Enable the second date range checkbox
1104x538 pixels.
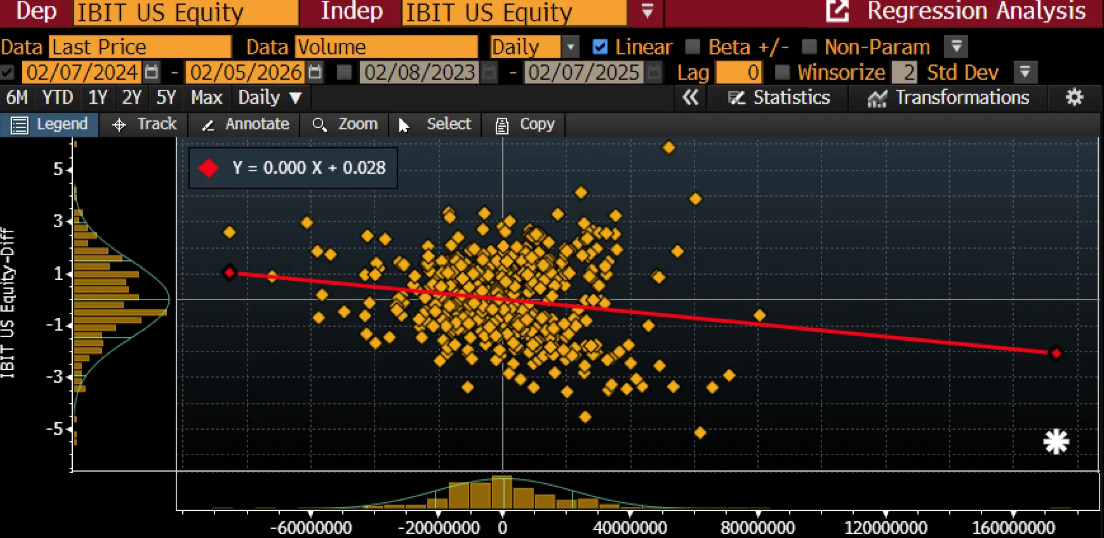click(x=344, y=72)
